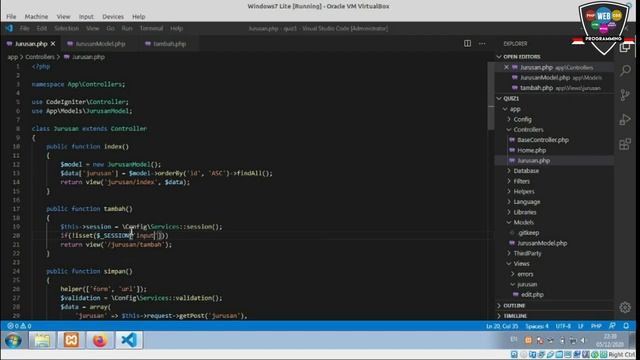Image resolution: width=640 pixels, height=360 pixels.
Task: Click app in the breadcrumb path
Action: pos(13,57)
